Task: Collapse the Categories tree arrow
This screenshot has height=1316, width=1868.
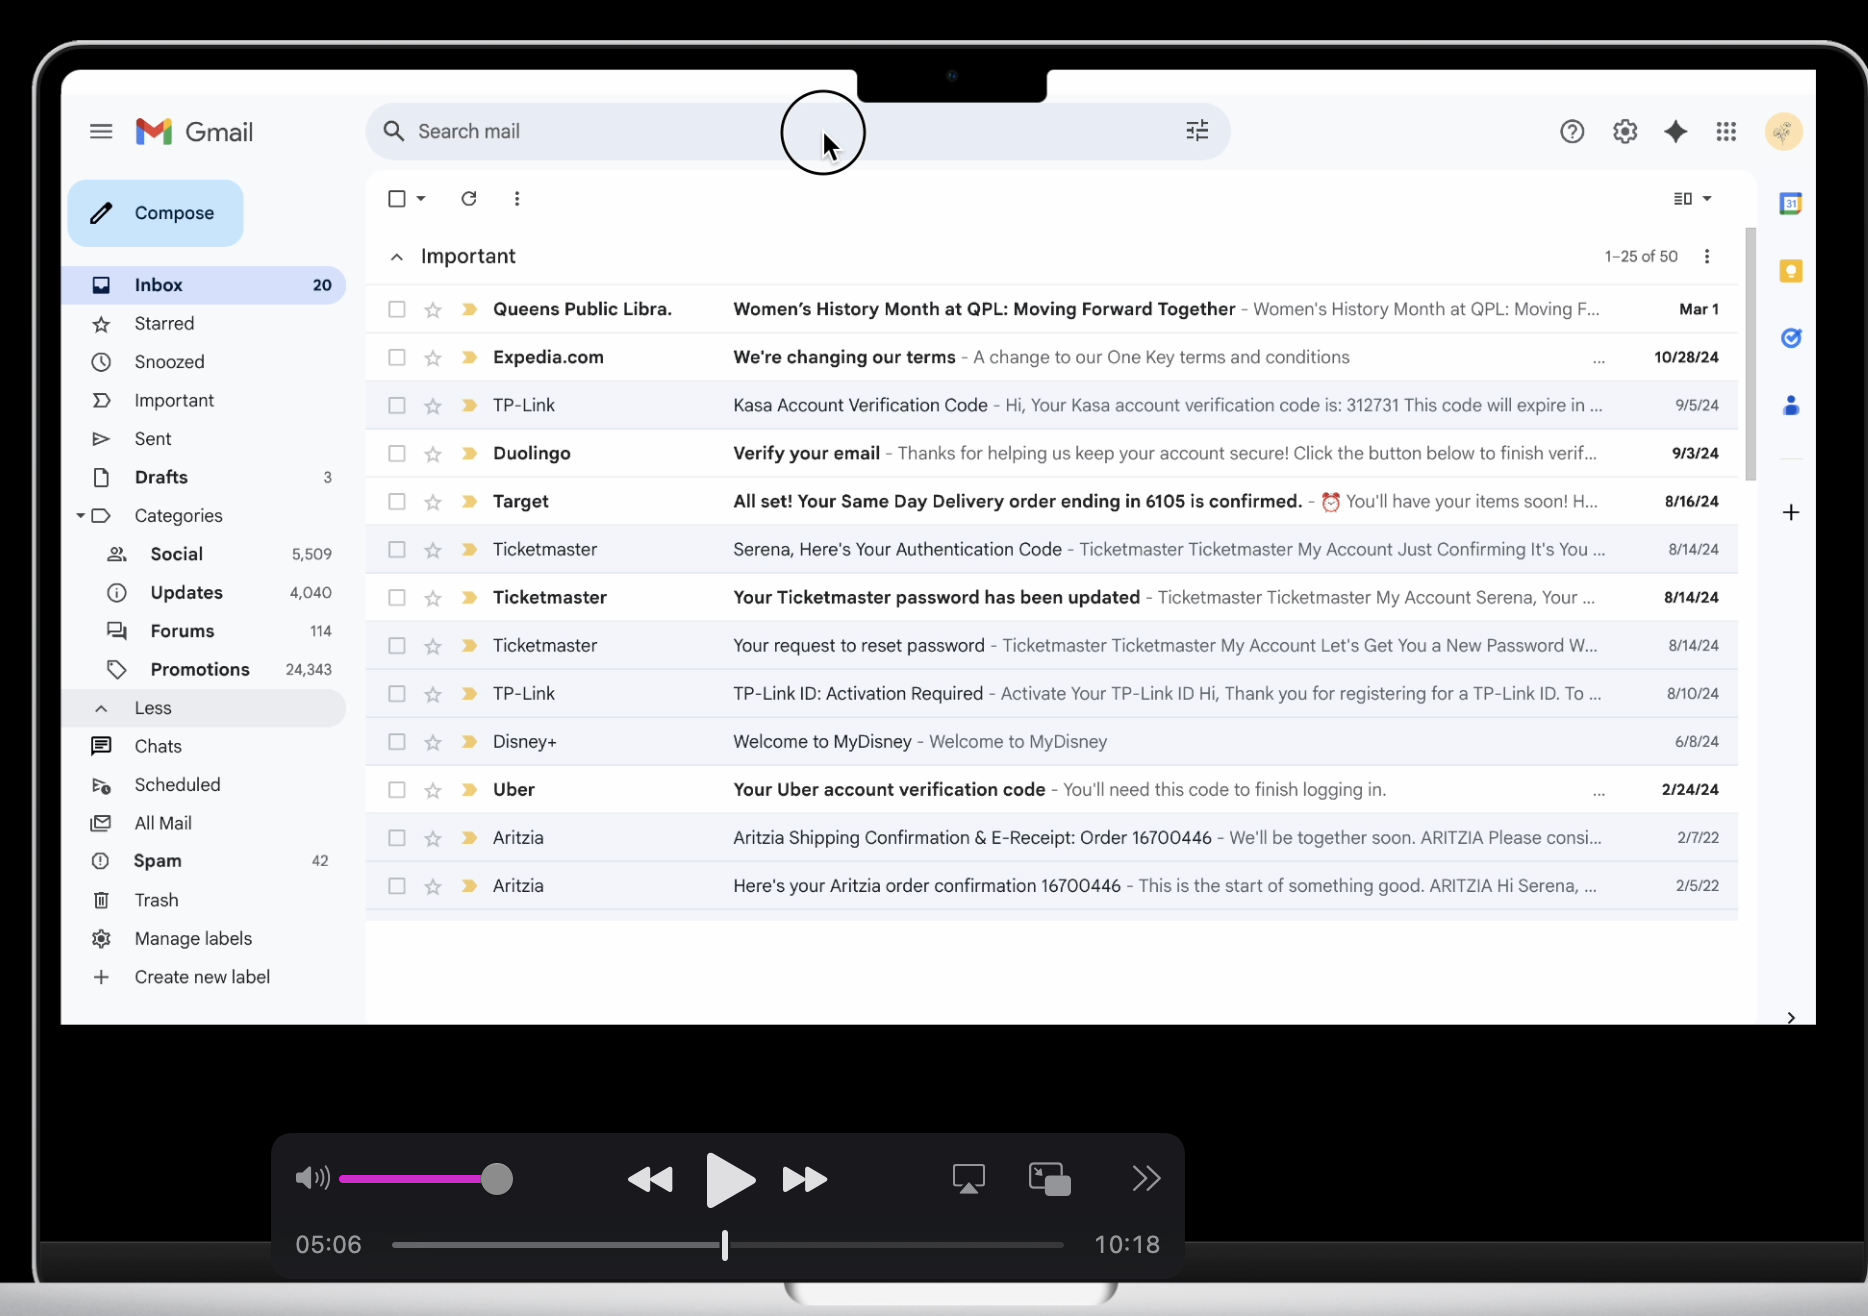Action: coord(80,516)
